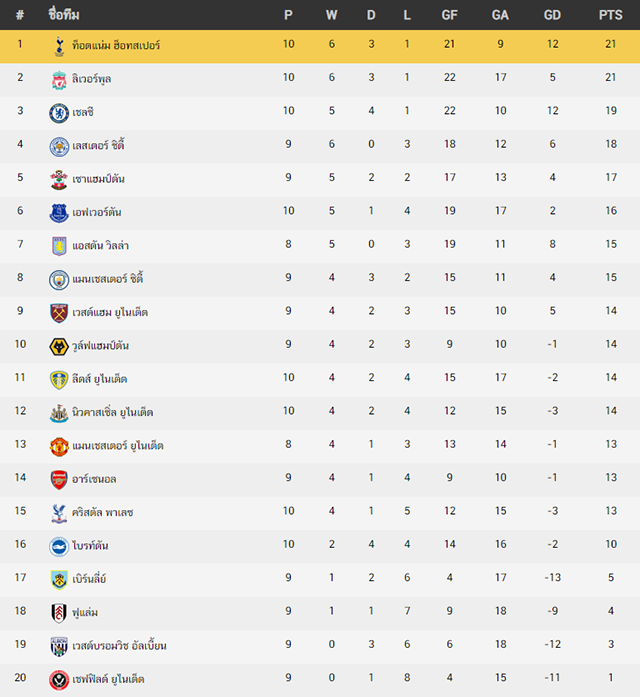Open team name ไบรท์ตัน link

tap(90, 545)
